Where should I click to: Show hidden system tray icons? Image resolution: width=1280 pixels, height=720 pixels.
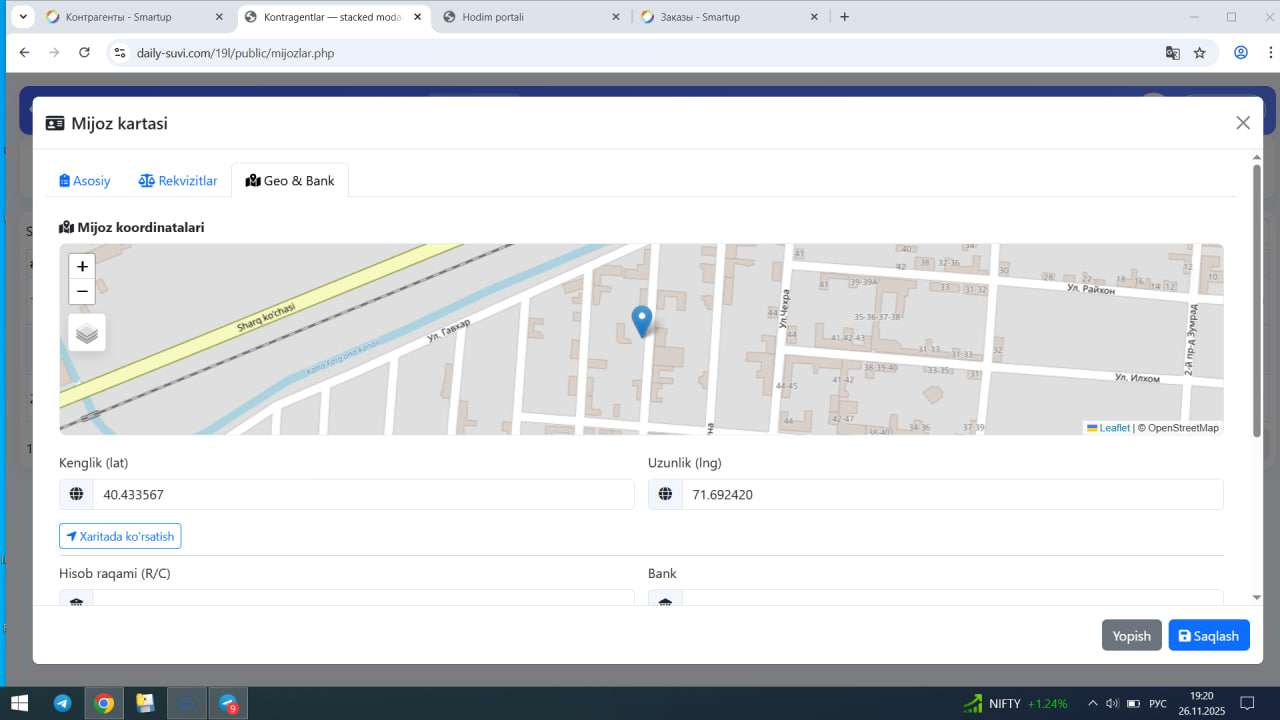[x=1093, y=703]
